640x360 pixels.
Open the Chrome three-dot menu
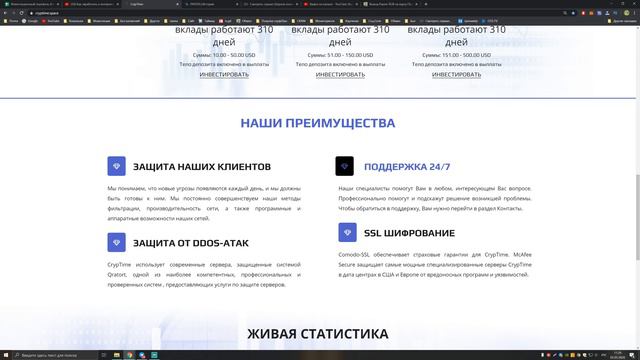(635, 13)
